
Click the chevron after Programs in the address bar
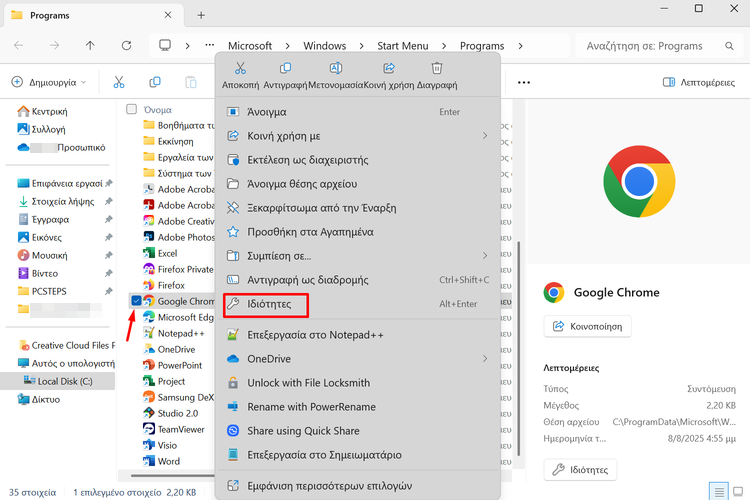520,46
